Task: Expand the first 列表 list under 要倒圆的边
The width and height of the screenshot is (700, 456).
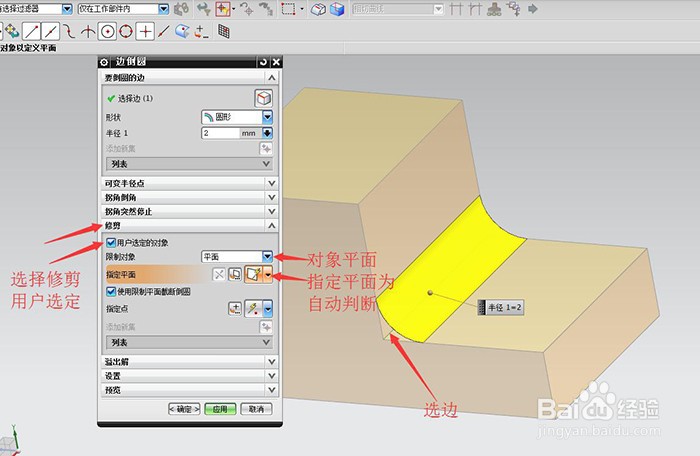Action: (189, 164)
